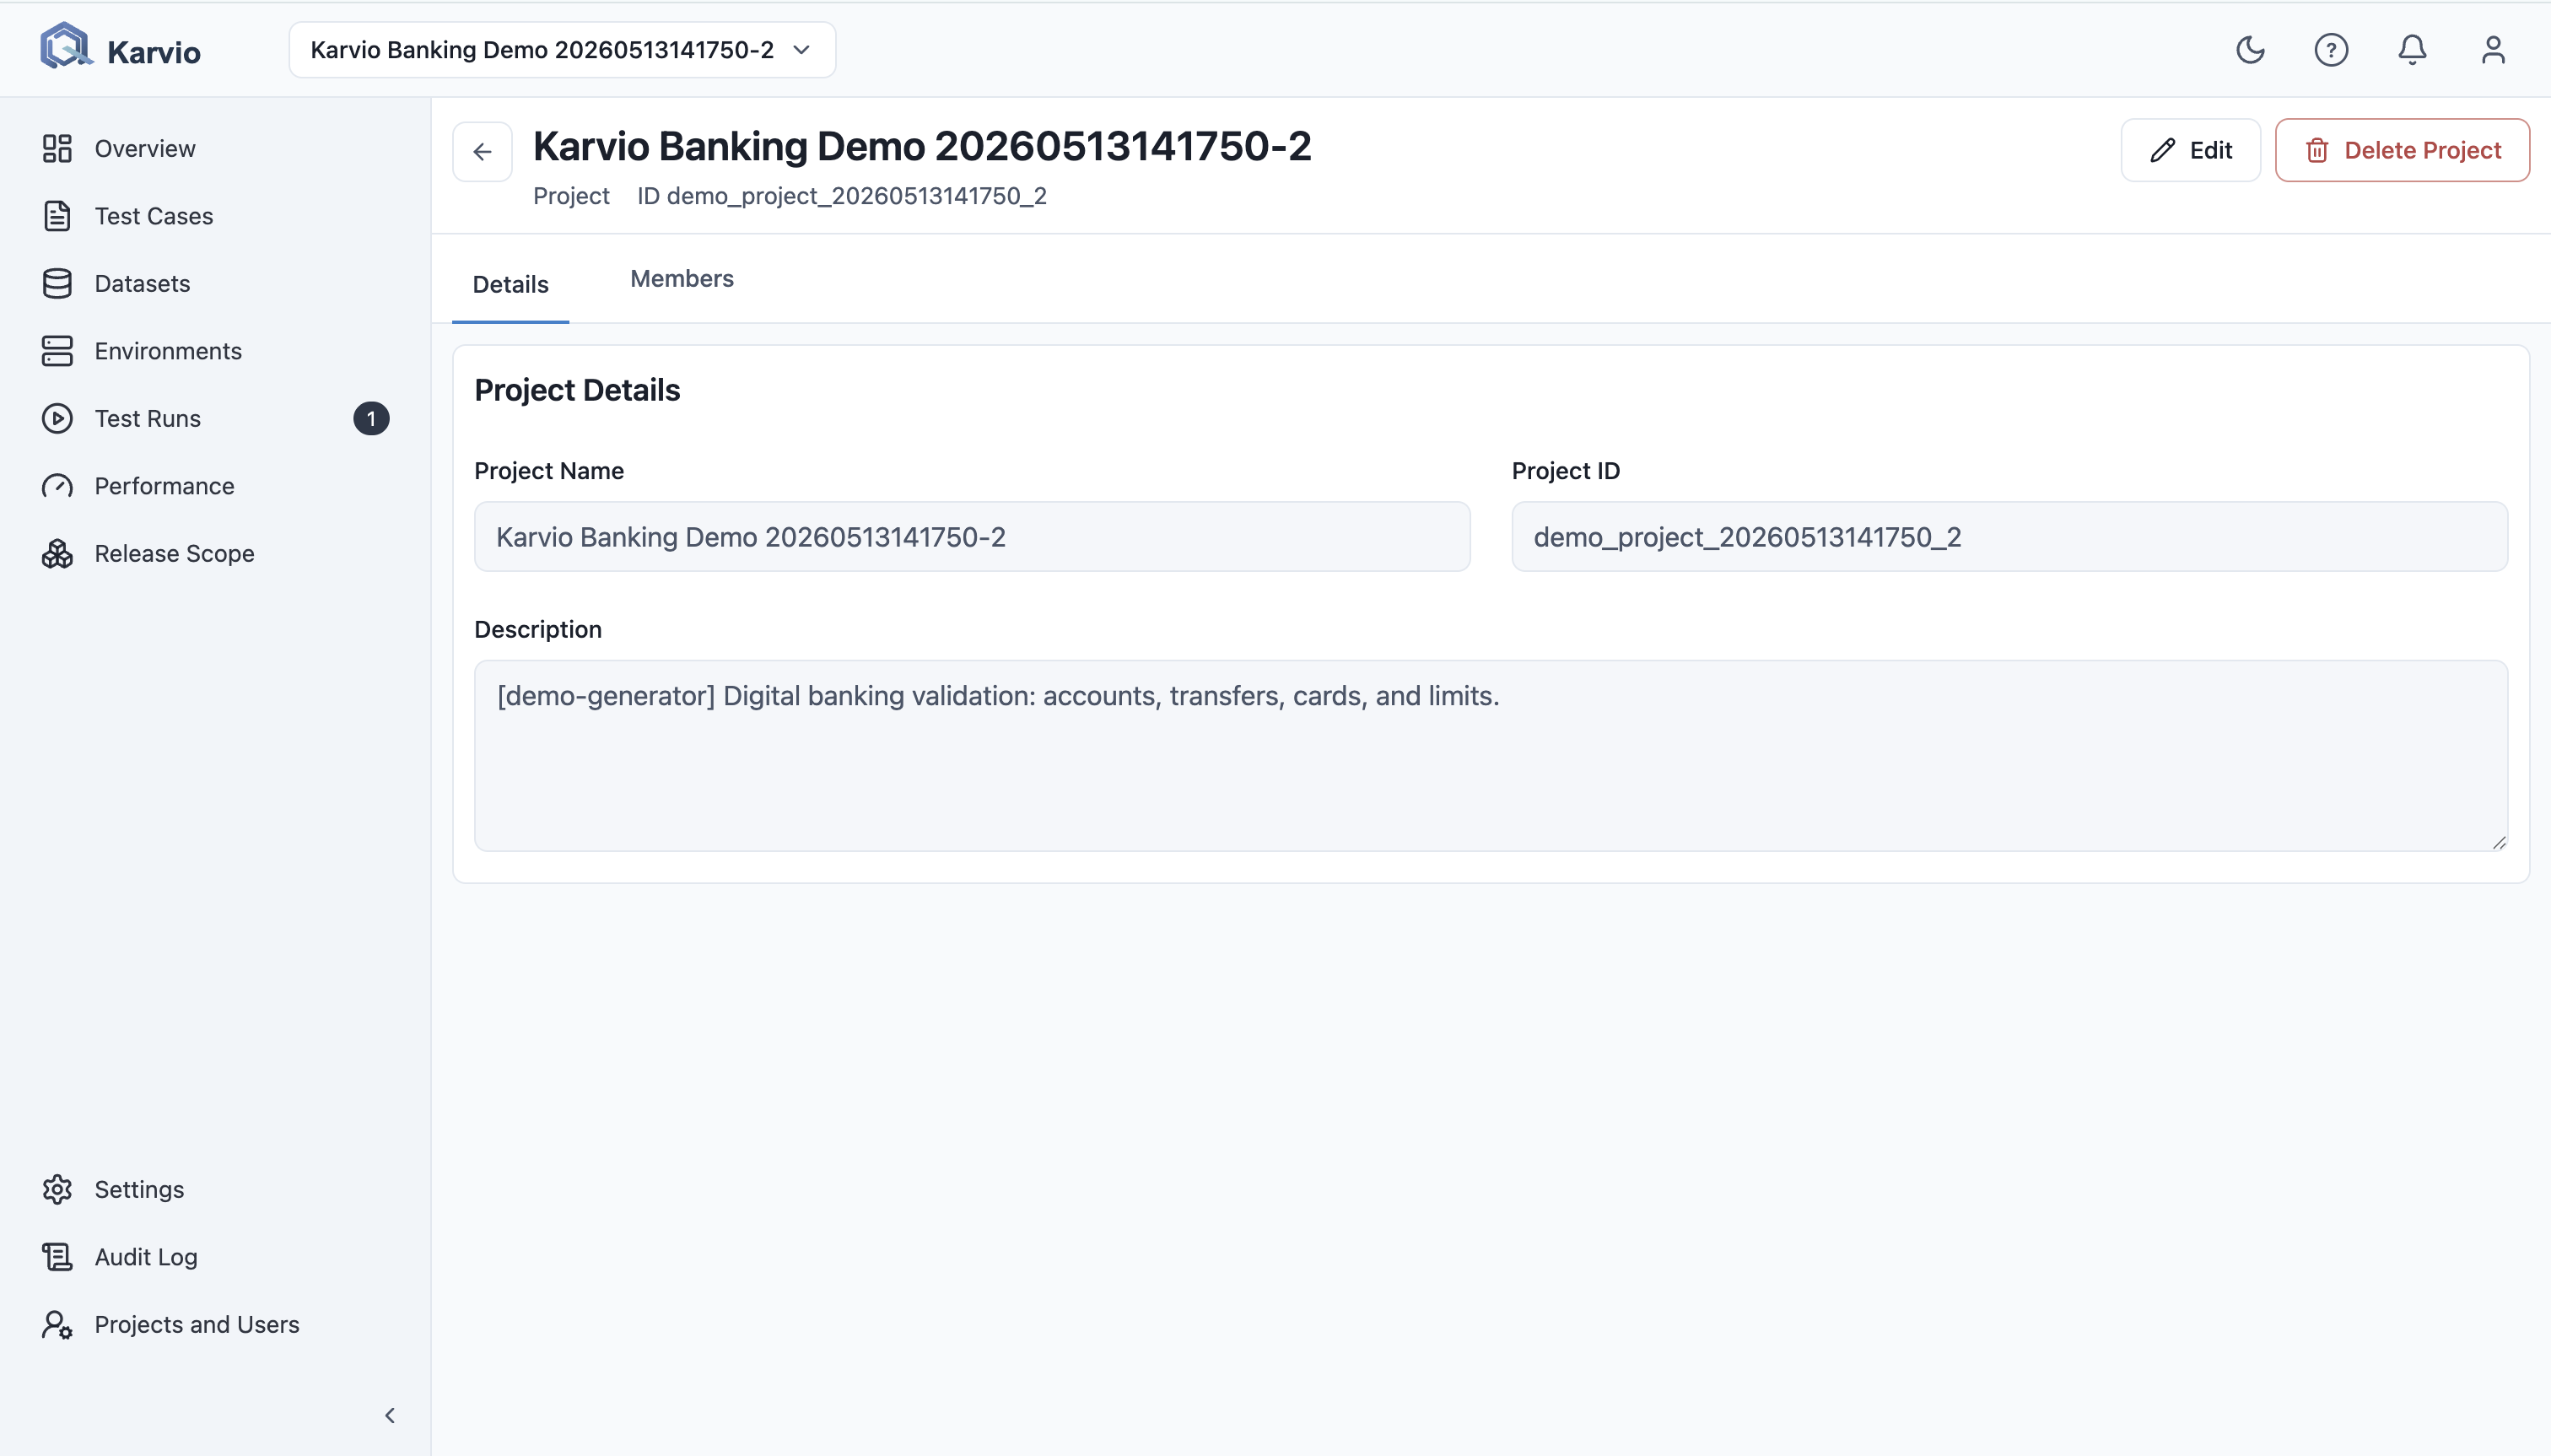Screen dimensions: 2551x1456
Task: Click the pencil icon in Edit
Action: (2163, 150)
